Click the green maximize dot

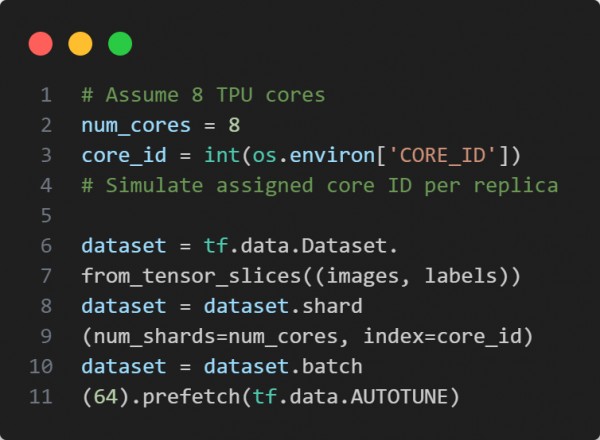point(120,44)
